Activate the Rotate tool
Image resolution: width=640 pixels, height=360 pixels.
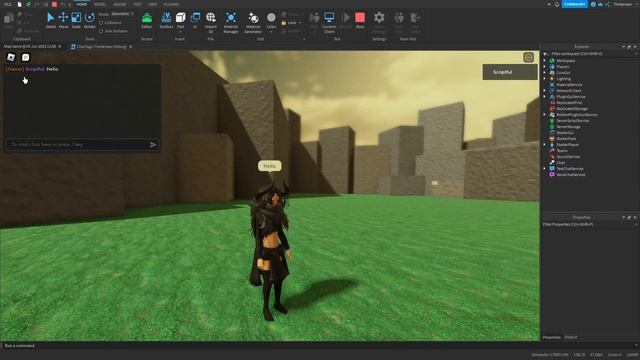point(89,20)
